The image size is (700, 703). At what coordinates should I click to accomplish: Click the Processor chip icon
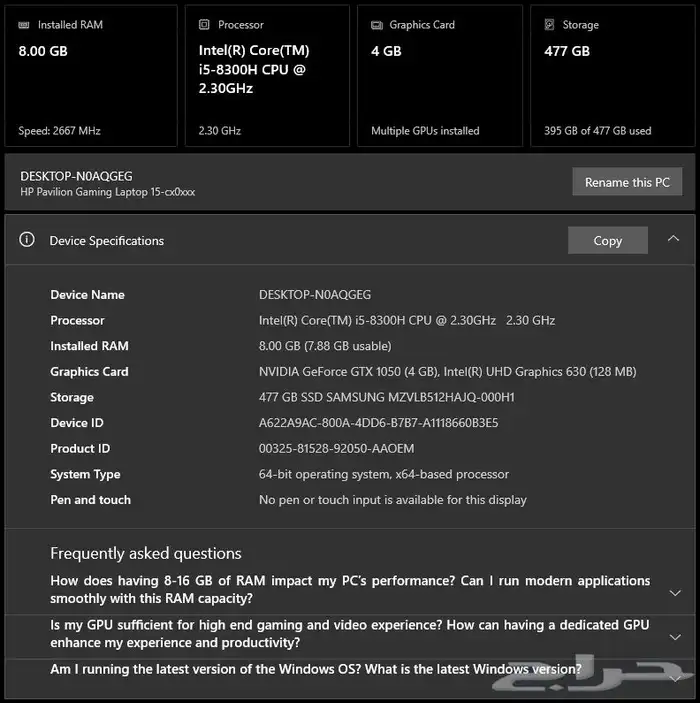204,25
